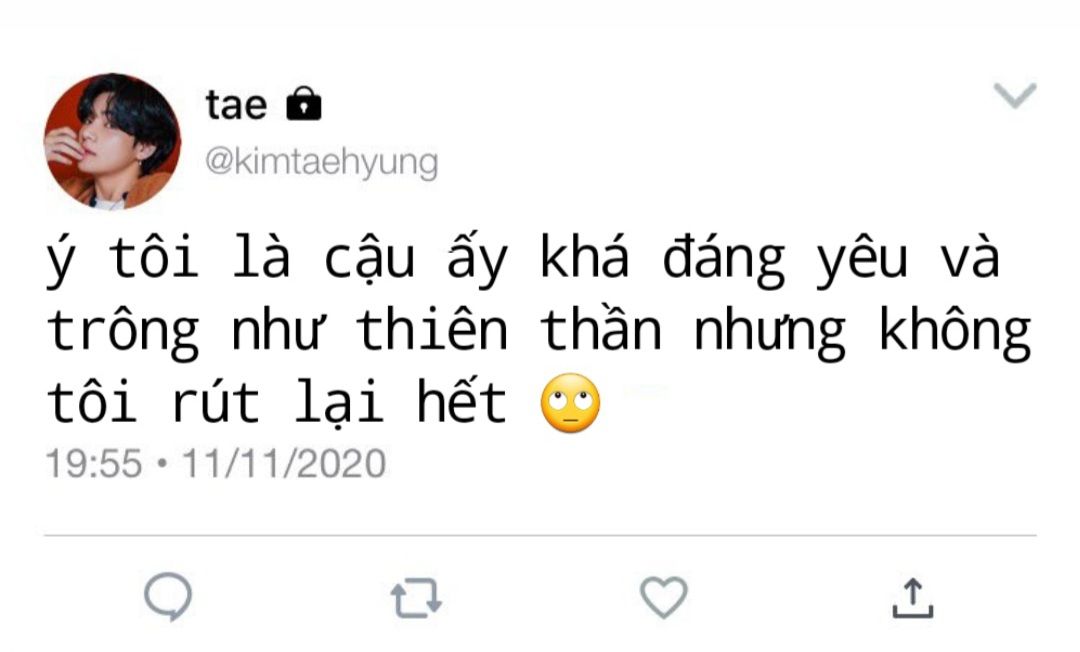Like the tweet with the heart icon
This screenshot has width=1080, height=652.
664,597
